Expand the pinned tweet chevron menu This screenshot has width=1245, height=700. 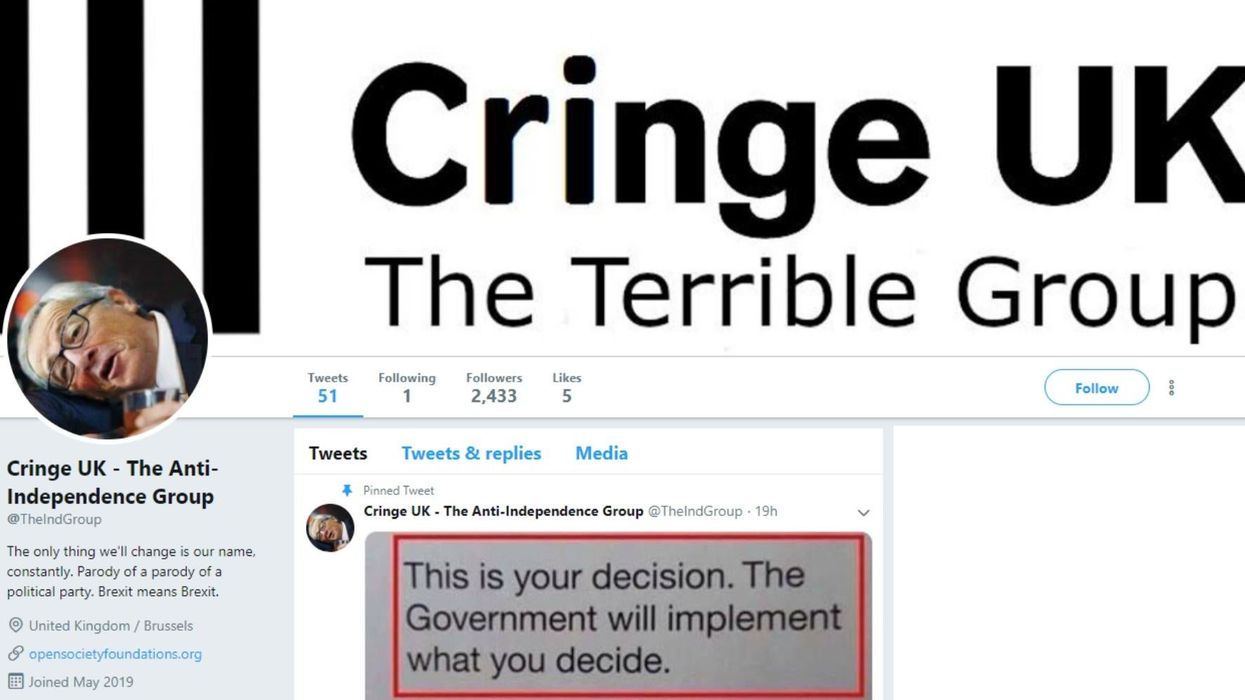point(863,512)
